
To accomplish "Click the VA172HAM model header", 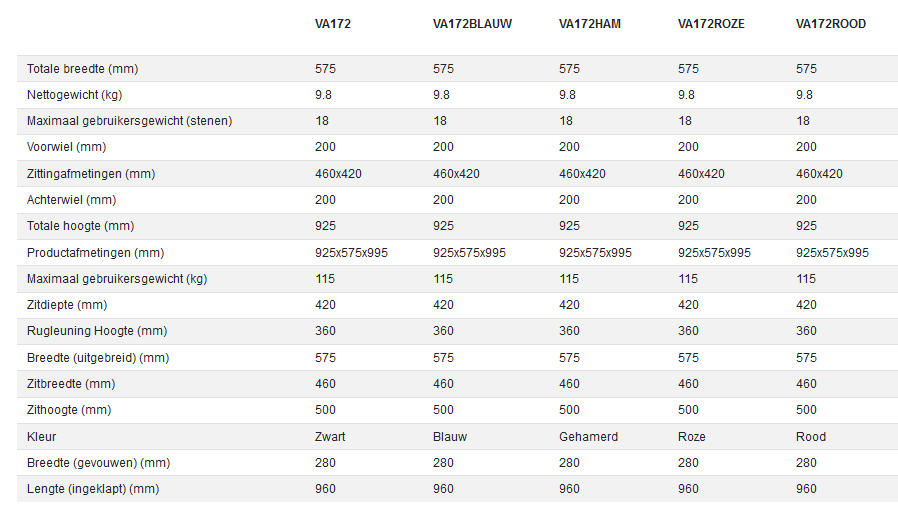I will [x=589, y=24].
